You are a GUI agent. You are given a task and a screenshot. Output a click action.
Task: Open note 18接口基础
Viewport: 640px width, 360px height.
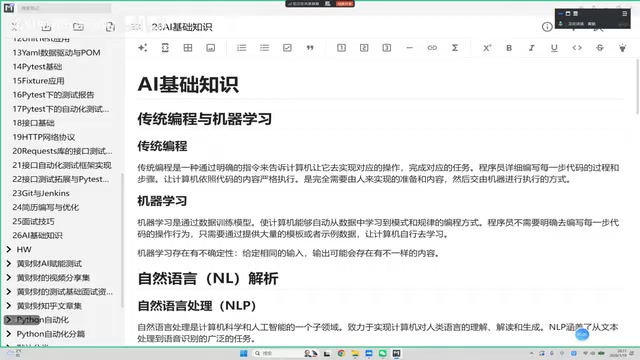pos(33,123)
